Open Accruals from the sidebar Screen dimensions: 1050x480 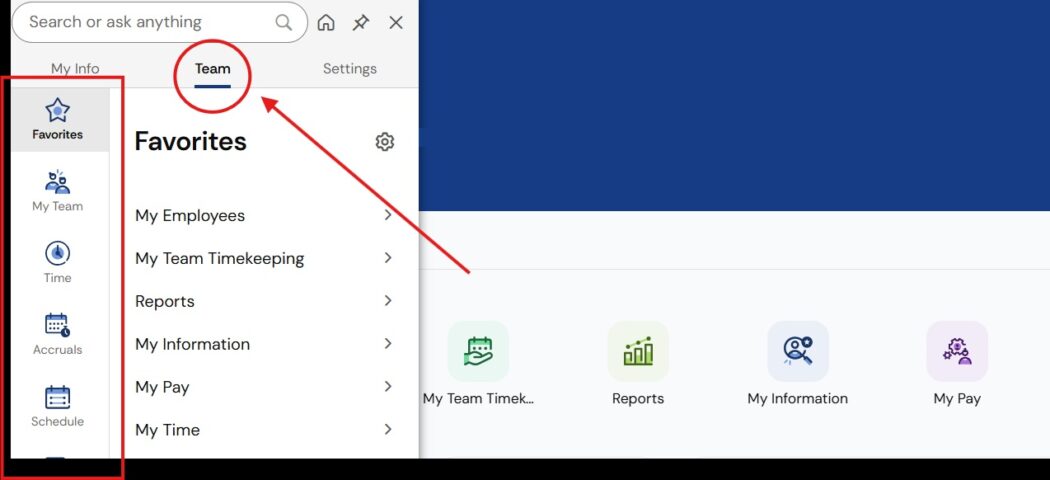57,334
